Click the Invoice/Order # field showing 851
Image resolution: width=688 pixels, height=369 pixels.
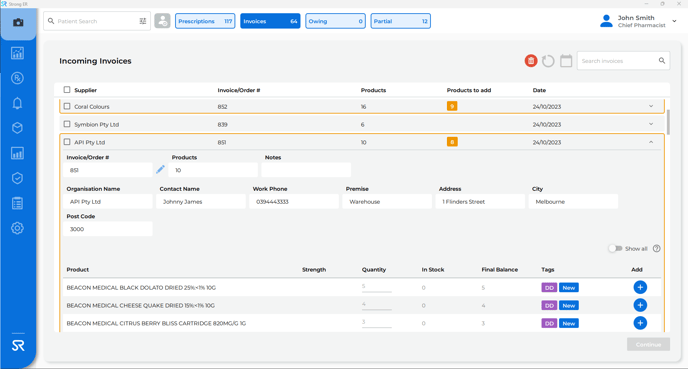[108, 170]
